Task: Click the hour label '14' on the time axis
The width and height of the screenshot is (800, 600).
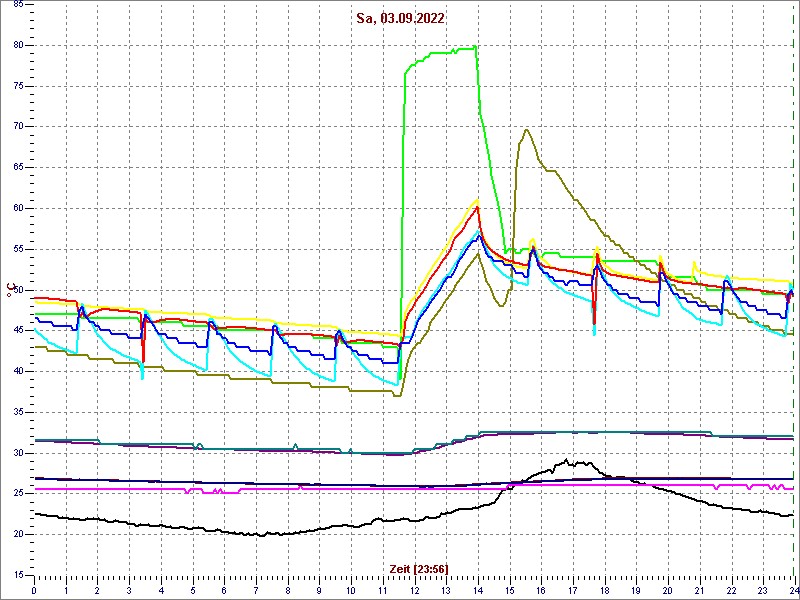Action: 478,590
